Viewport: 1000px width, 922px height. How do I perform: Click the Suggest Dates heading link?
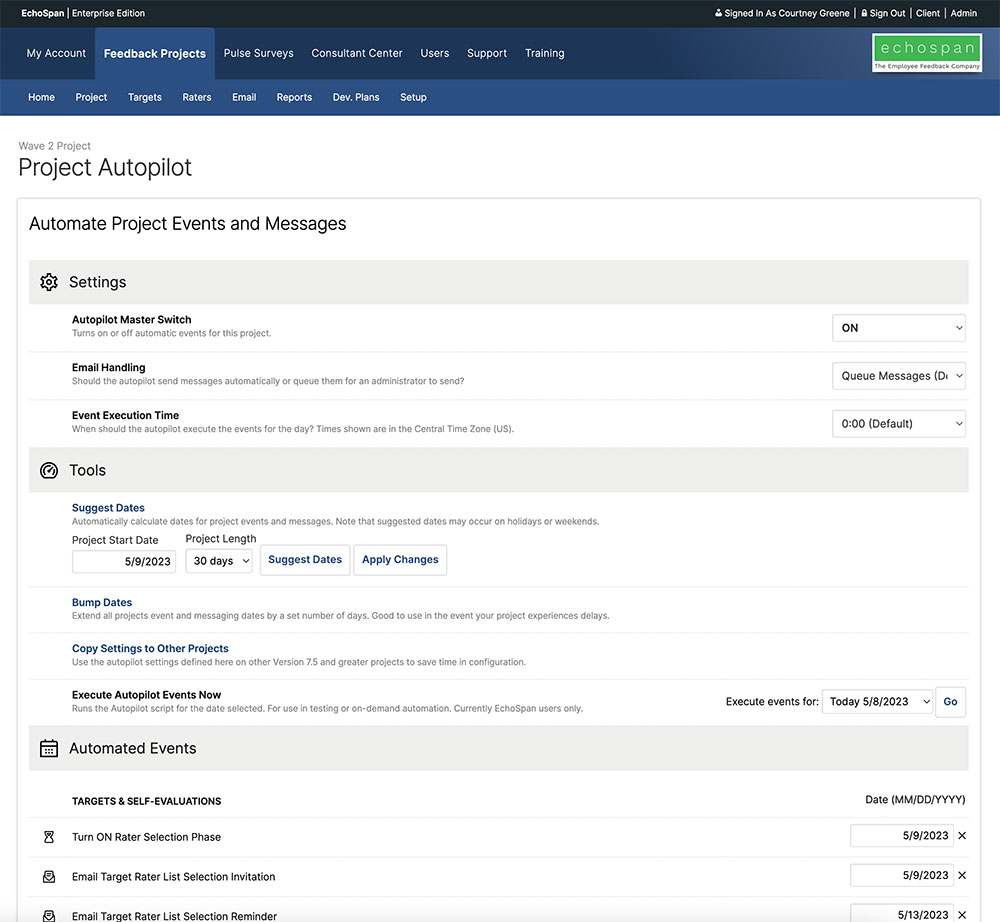108,508
